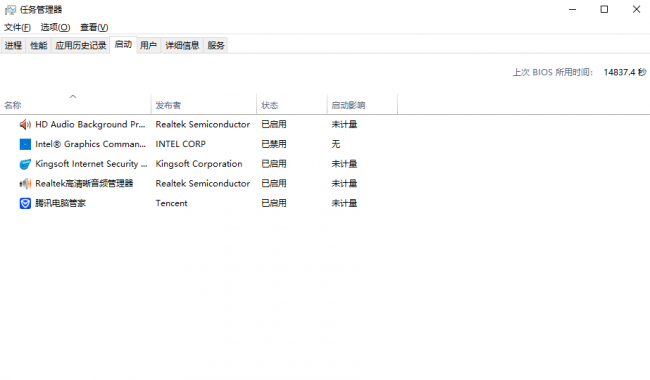Click the Tencent publisher cell
650x380 pixels.
point(172,203)
